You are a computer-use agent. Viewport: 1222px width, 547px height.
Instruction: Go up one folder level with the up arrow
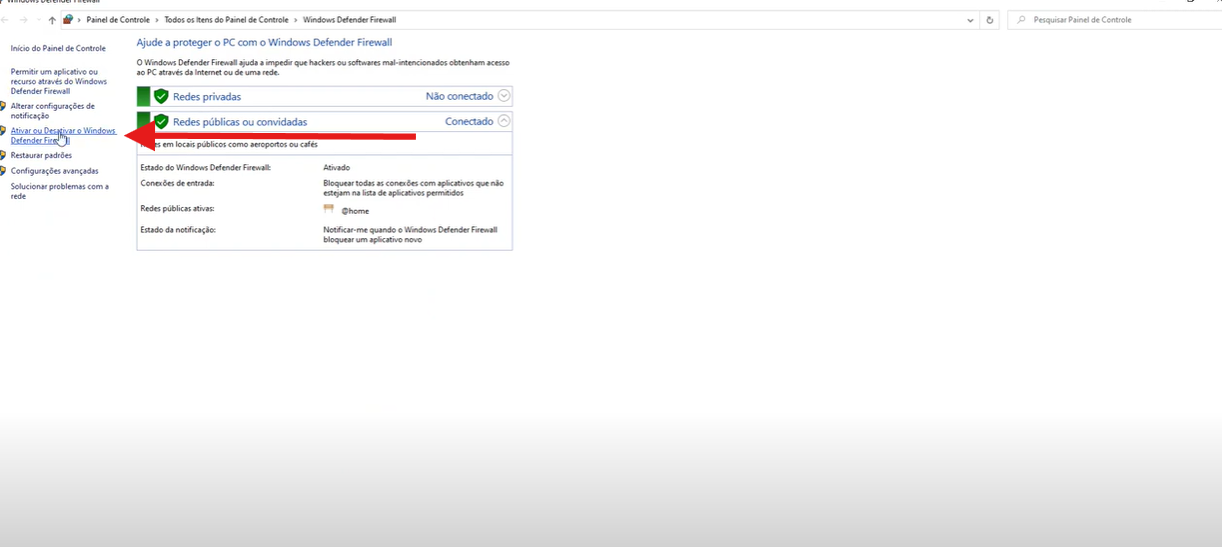[52, 20]
